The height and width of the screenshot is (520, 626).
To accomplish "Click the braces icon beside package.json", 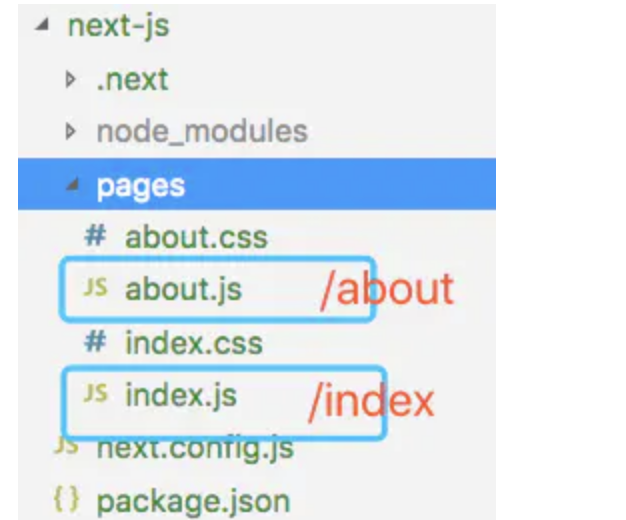I will point(66,499).
